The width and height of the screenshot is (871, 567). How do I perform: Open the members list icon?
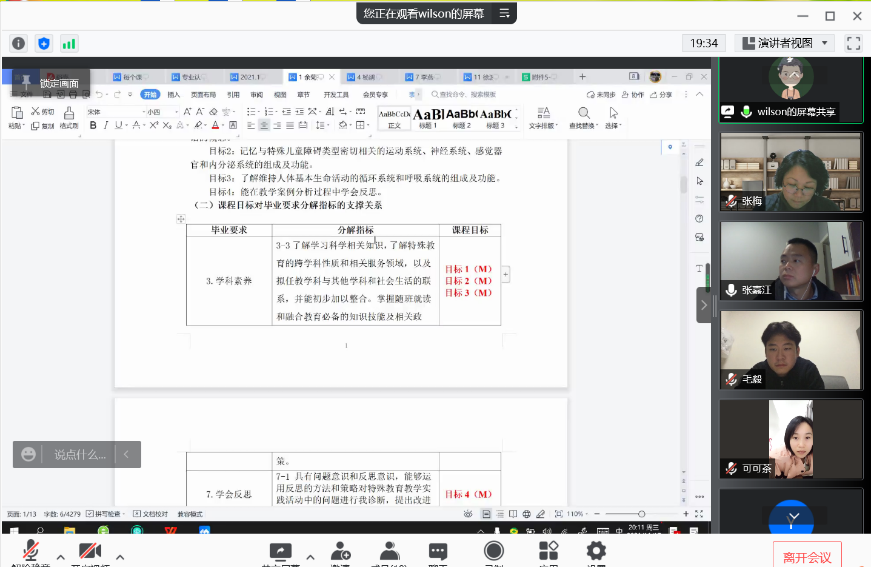pos(386,551)
